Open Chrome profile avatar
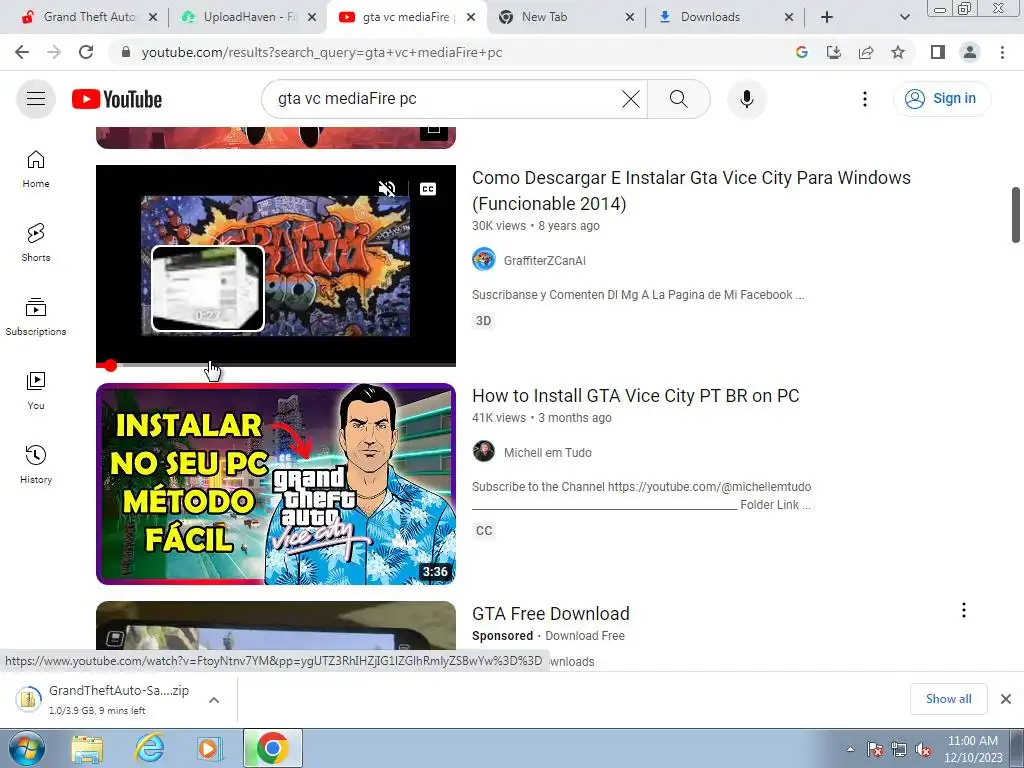Screen dimensions: 1024x768 click(970, 52)
